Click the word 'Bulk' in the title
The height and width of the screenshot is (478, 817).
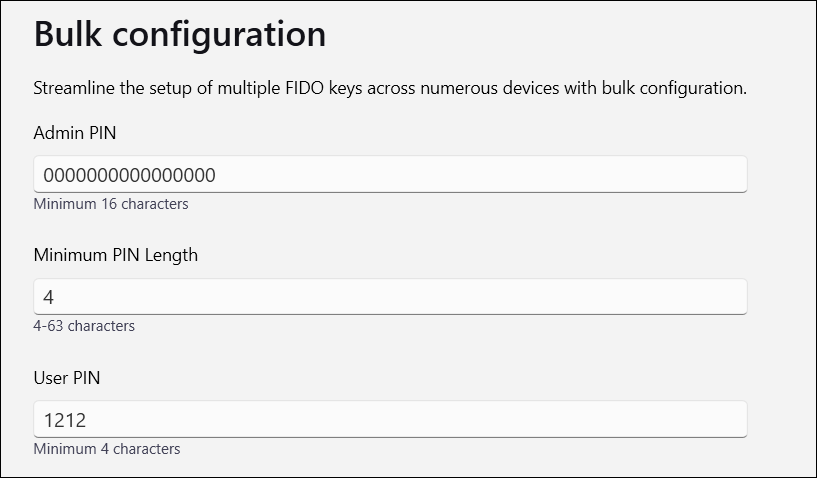pos(70,34)
